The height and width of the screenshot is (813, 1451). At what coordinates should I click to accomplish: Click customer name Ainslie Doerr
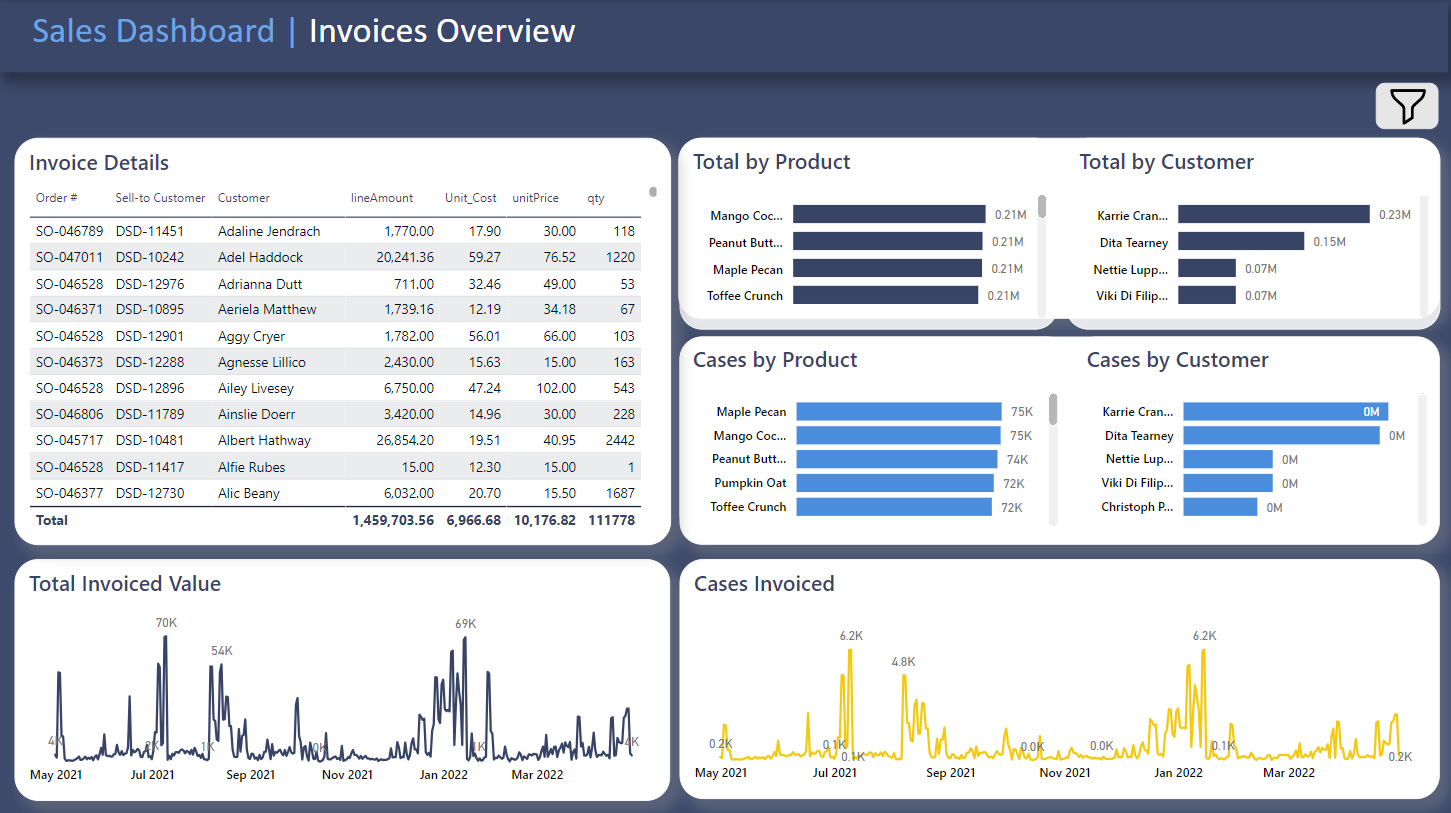[257, 414]
